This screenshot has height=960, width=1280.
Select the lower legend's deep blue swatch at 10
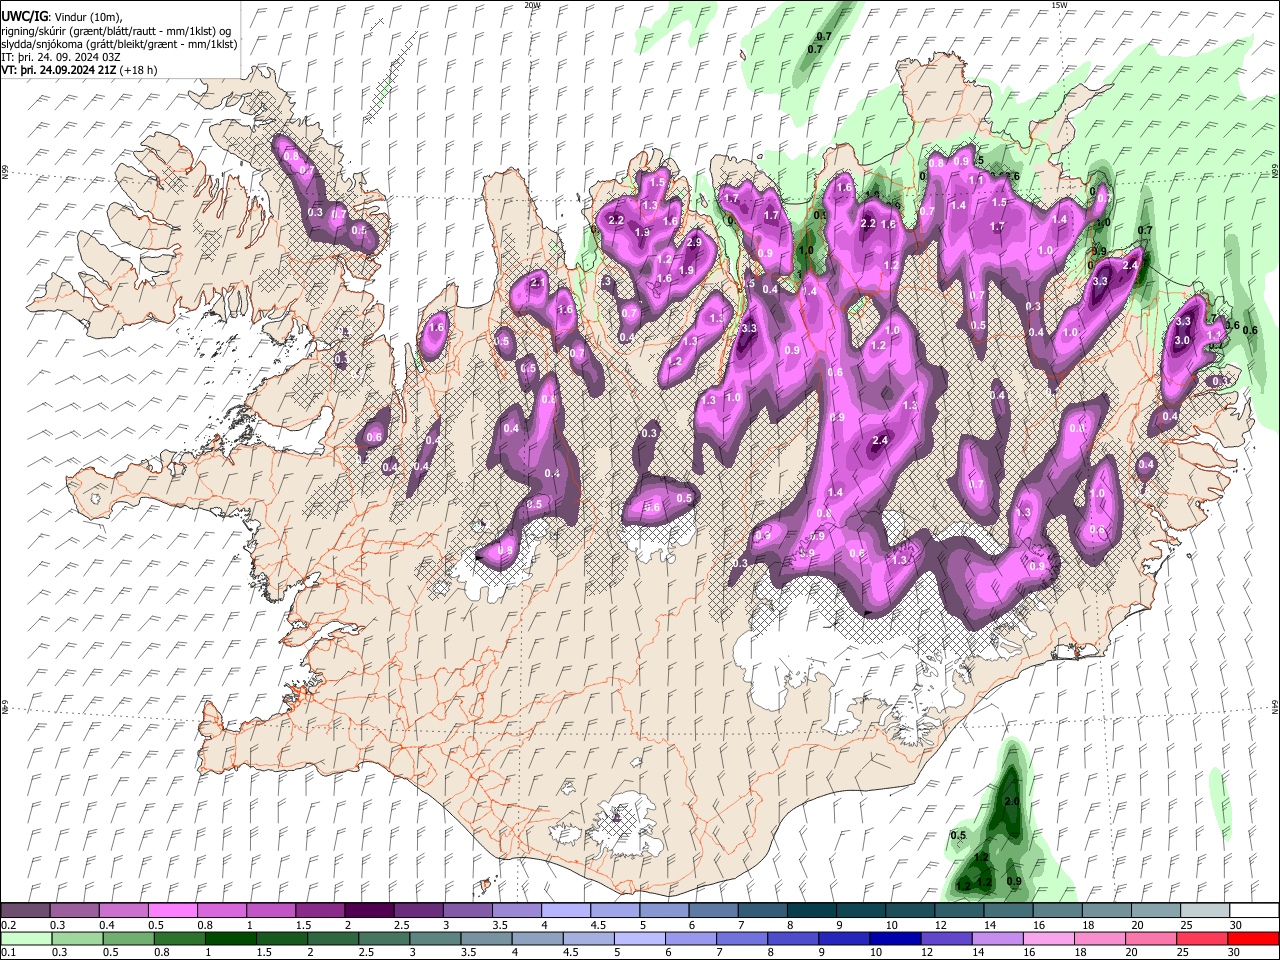click(894, 938)
